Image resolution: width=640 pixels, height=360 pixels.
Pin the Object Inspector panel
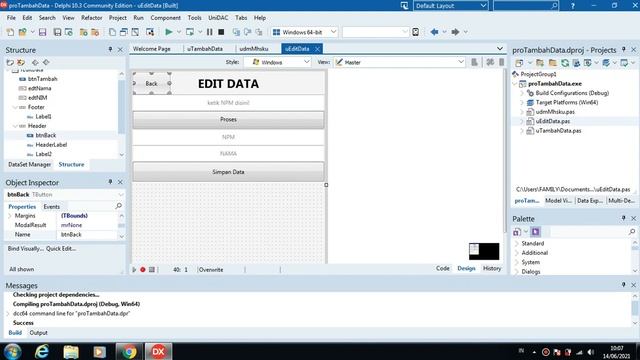tap(110, 182)
